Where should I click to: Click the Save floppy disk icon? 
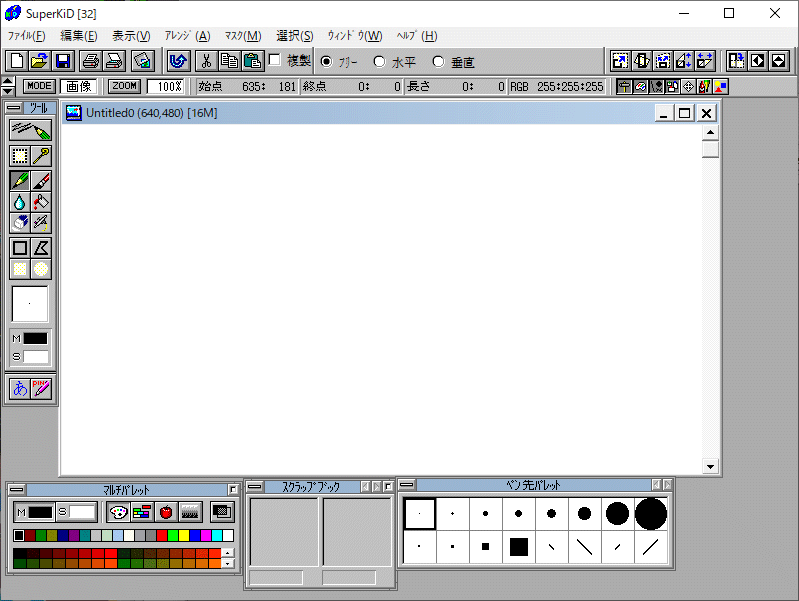click(x=62, y=61)
